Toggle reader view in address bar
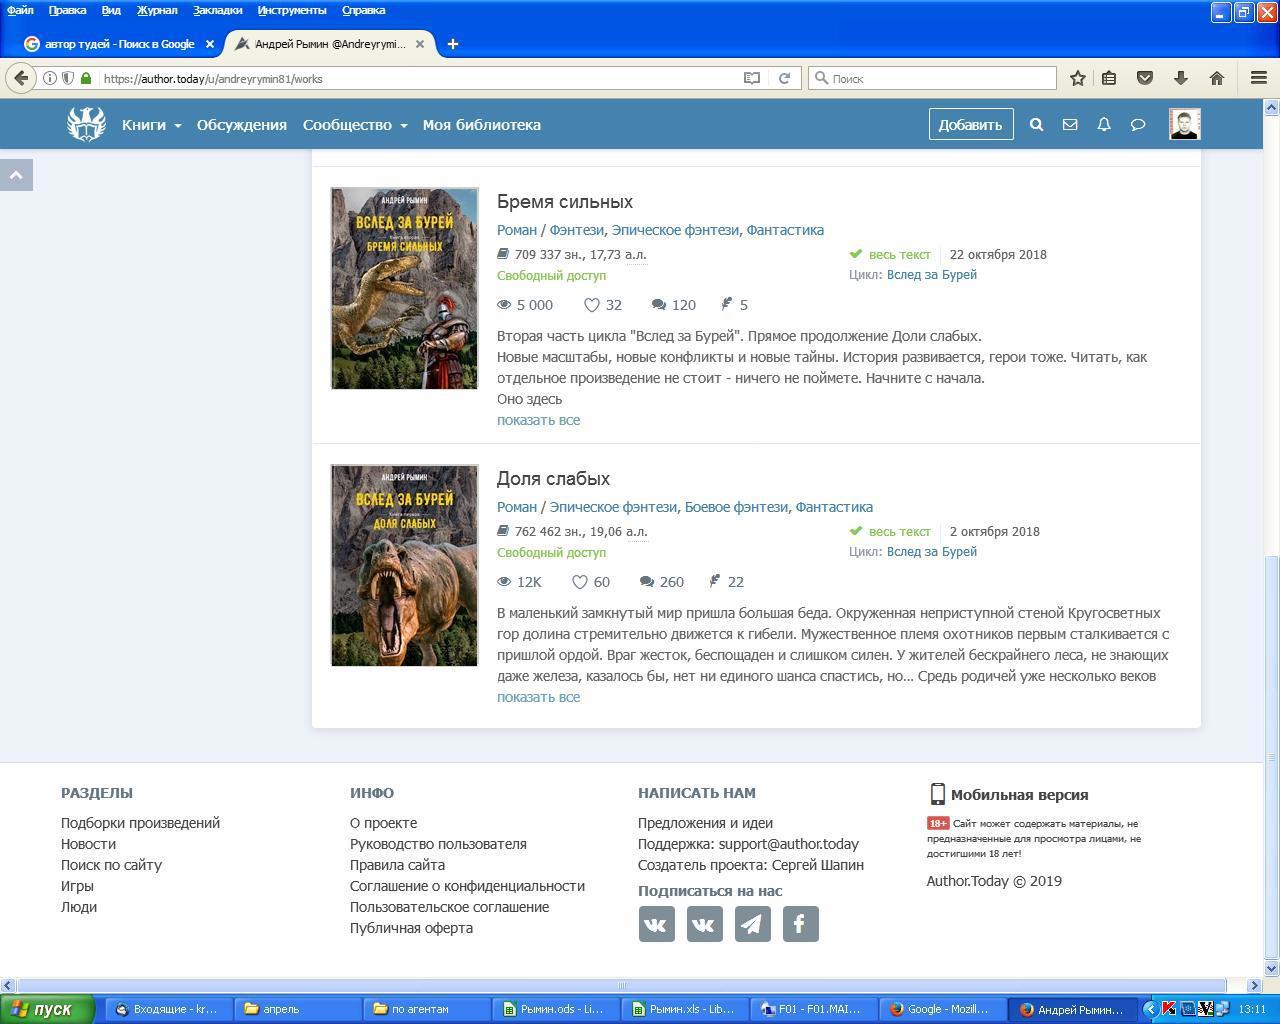The height and width of the screenshot is (1024, 1280). (752, 78)
